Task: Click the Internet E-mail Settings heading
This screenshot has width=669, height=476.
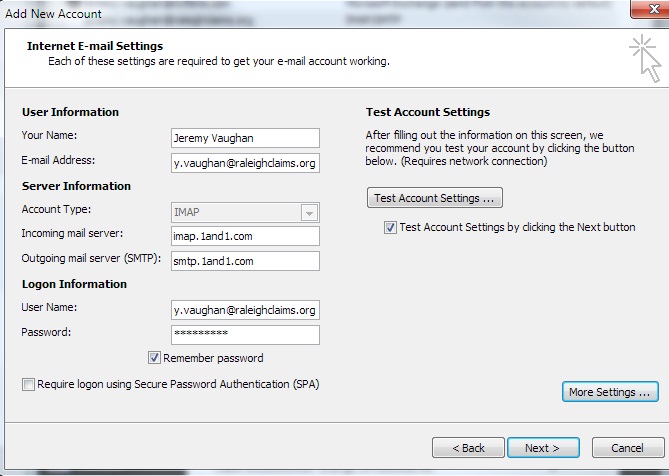Action: click(x=95, y=46)
